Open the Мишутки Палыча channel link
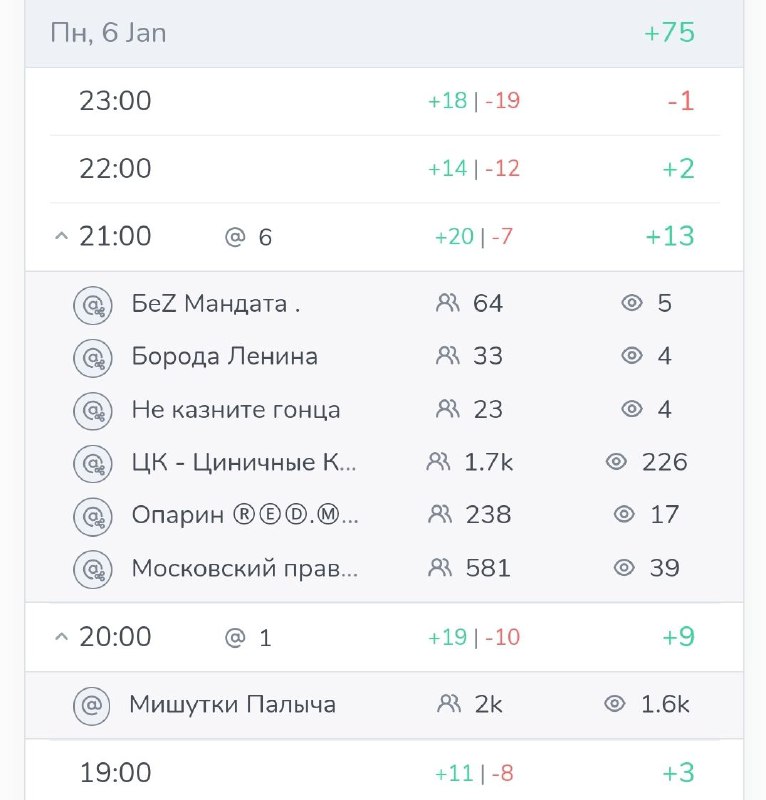The height and width of the screenshot is (800, 766). coord(233,705)
